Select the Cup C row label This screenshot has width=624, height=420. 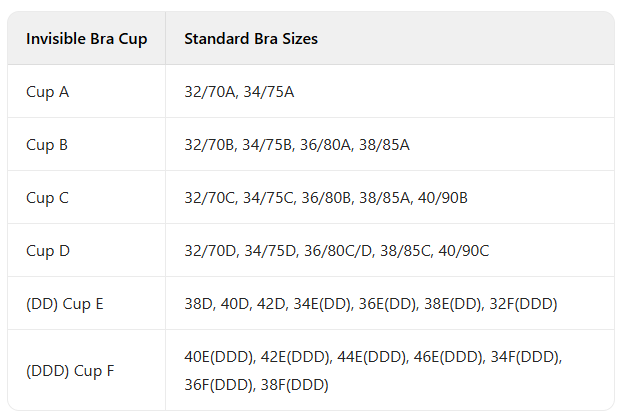tap(47, 198)
